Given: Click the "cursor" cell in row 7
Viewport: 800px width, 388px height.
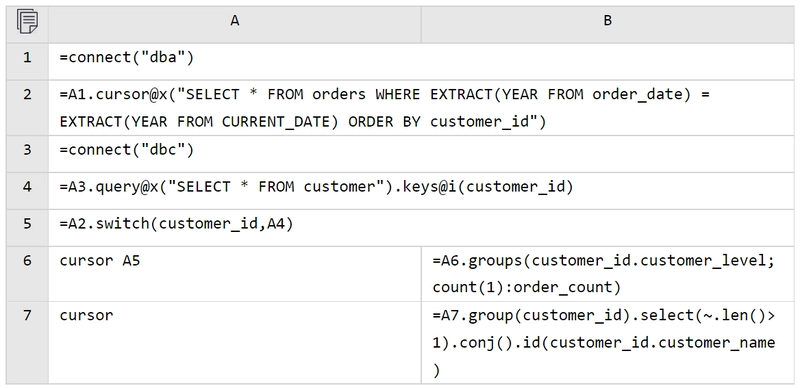Looking at the screenshot, I should (235, 343).
